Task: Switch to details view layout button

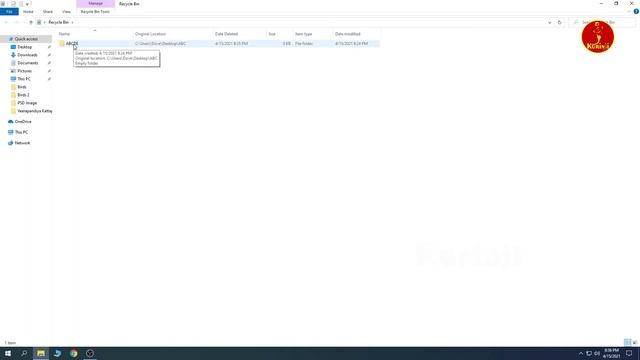Action: (627, 342)
